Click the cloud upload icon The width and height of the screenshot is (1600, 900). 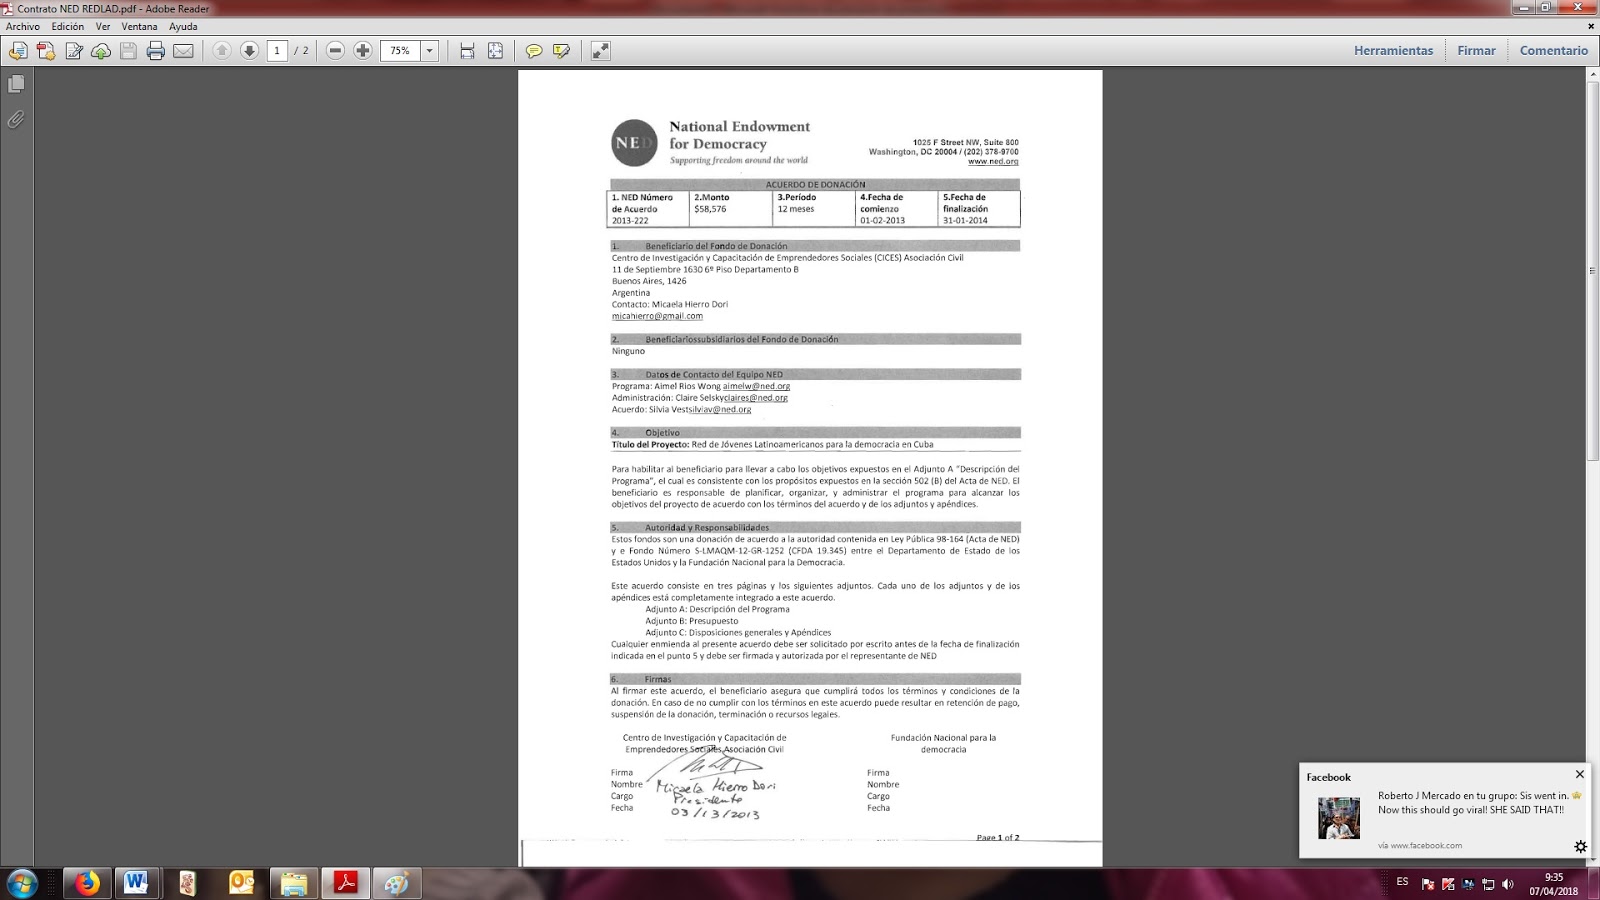tap(101, 51)
